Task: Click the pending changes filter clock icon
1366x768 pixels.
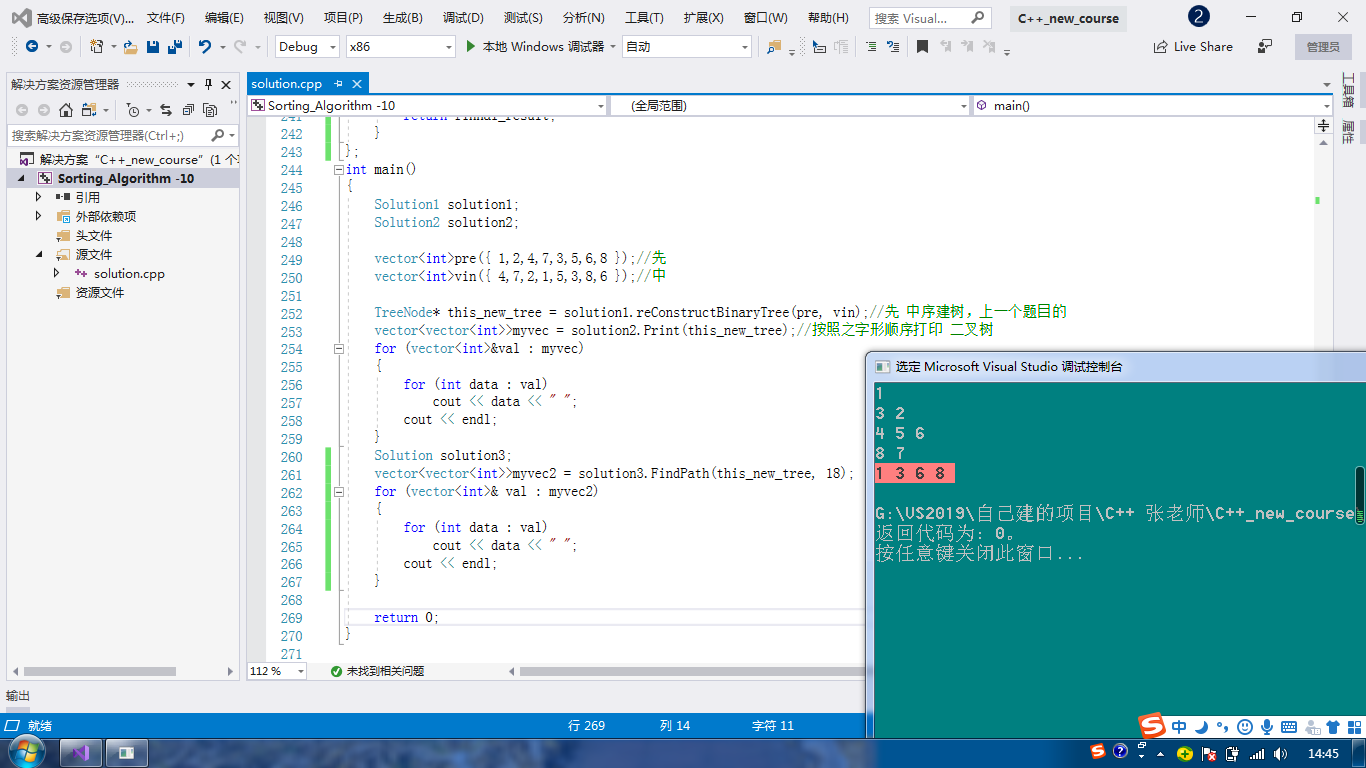Action: point(133,110)
